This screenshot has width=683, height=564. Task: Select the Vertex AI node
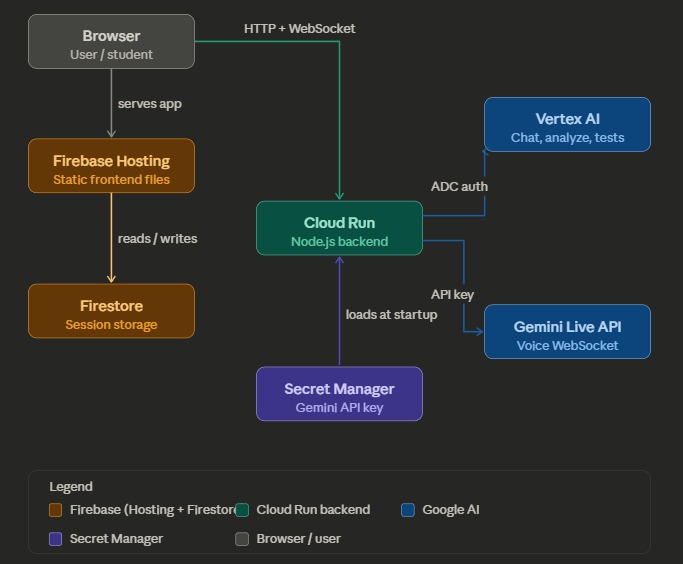coord(567,125)
